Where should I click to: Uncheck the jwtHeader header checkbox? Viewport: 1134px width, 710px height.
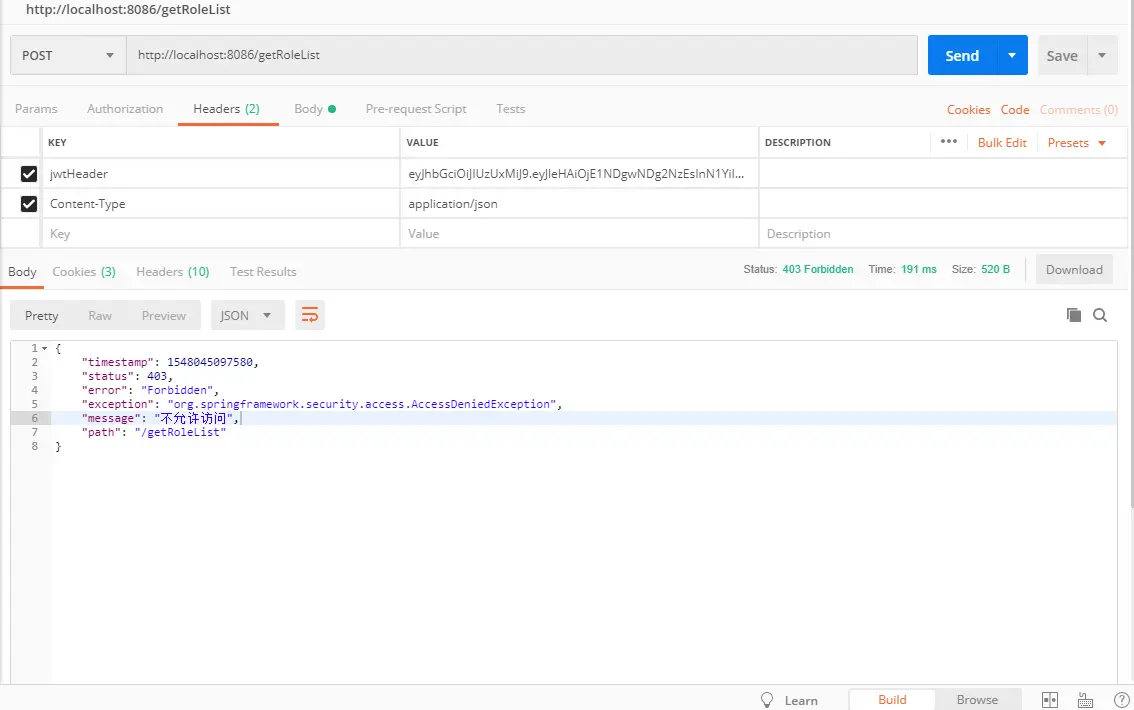point(29,174)
